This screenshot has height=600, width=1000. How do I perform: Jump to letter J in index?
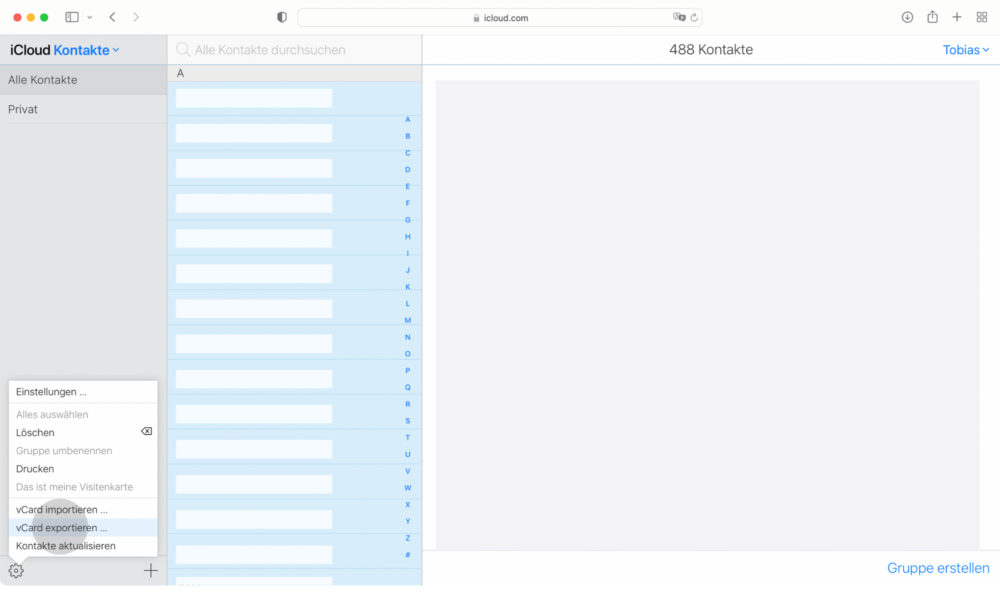click(408, 270)
